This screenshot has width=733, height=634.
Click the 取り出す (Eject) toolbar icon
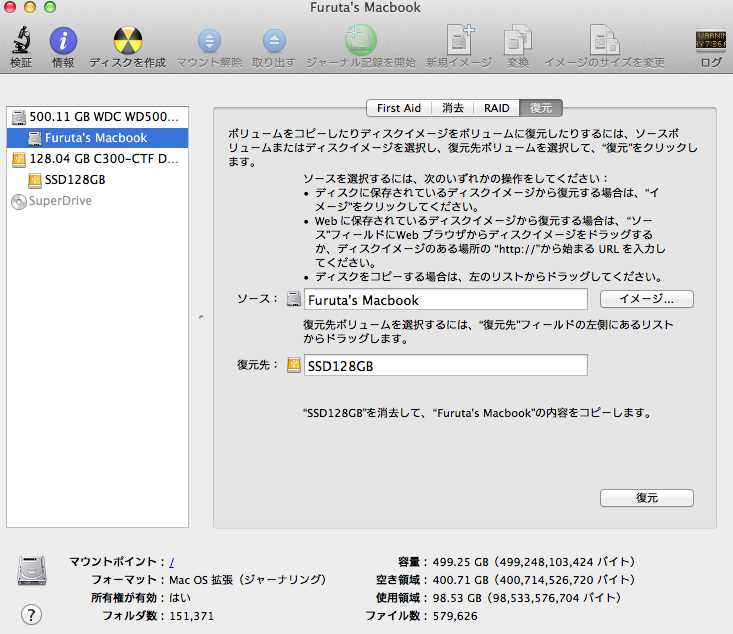[274, 41]
